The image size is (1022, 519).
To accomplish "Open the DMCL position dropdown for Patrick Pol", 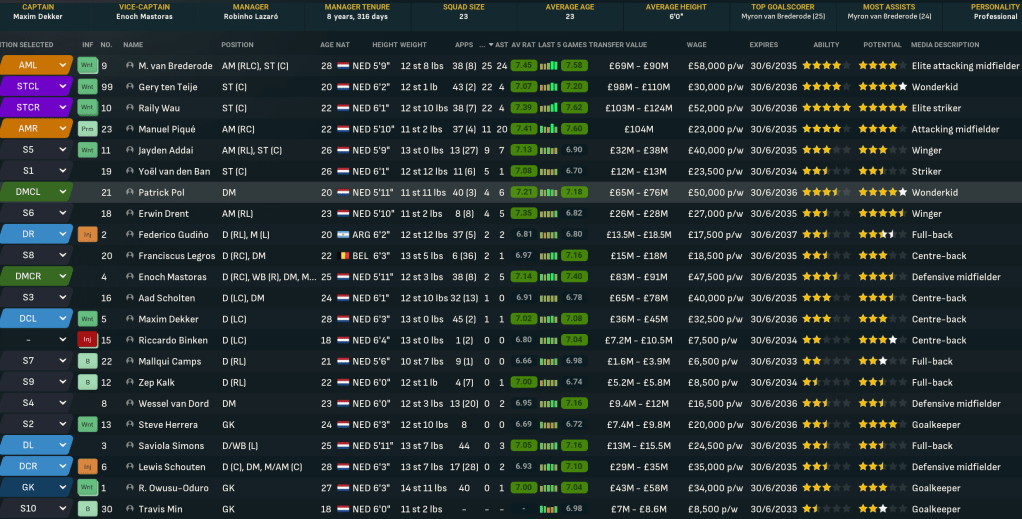I will 63,192.
